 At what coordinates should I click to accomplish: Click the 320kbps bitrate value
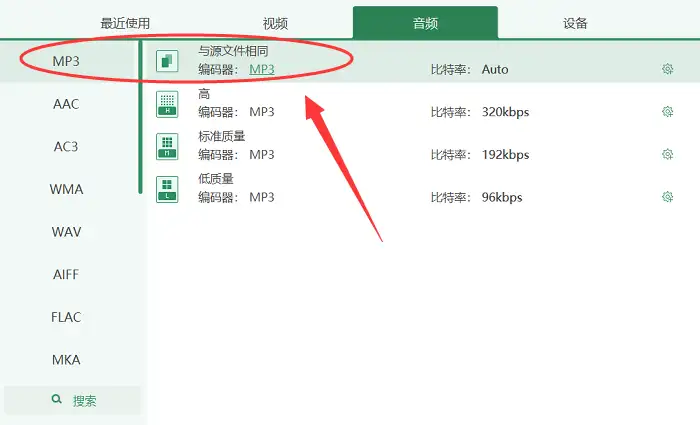tap(505, 112)
